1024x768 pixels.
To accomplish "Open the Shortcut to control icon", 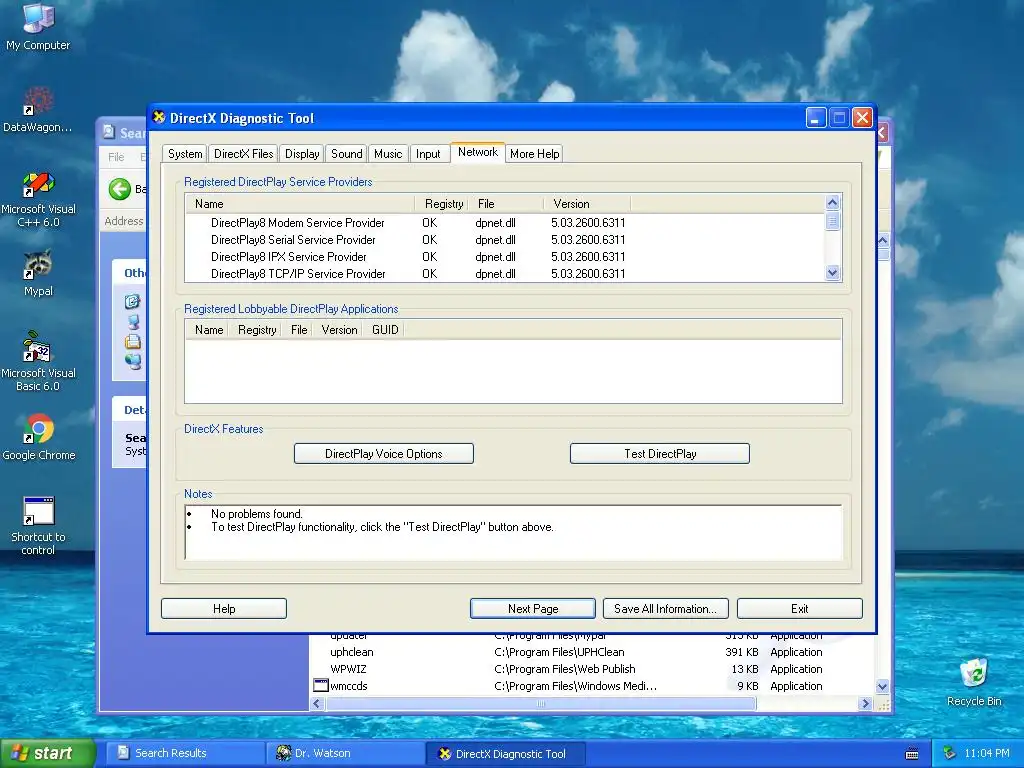I will pos(38,526).
